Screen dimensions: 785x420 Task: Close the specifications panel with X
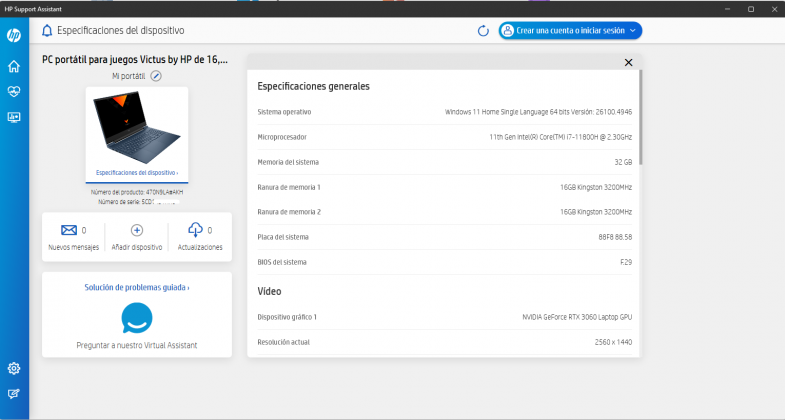click(x=628, y=63)
